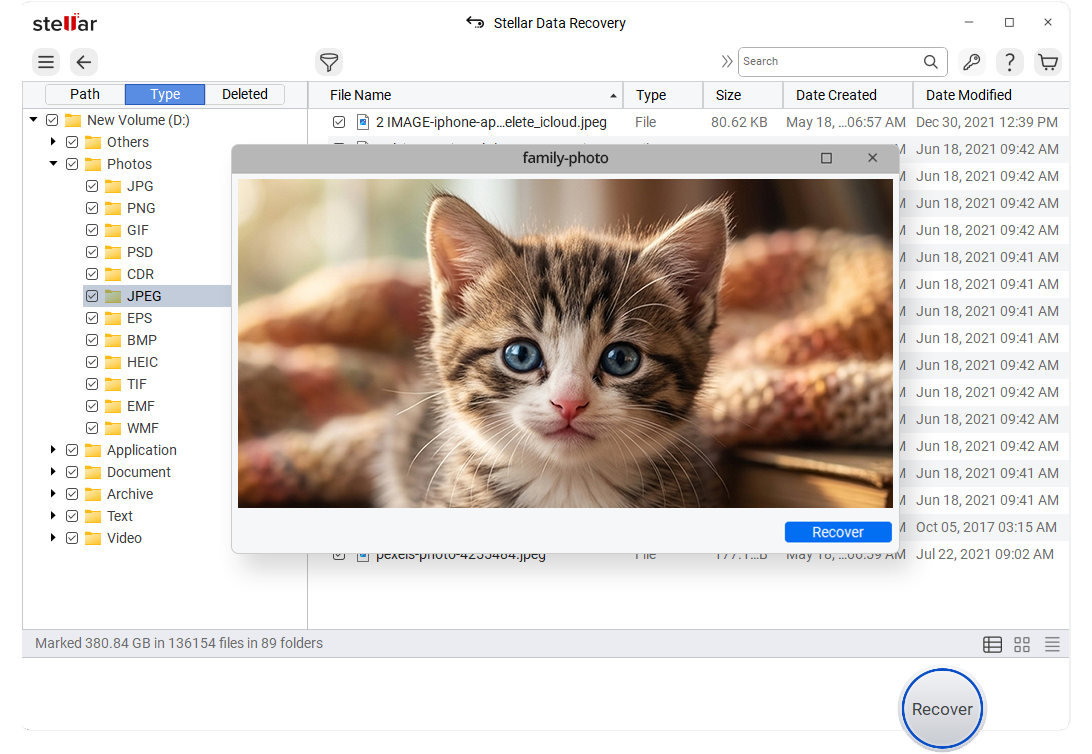Viewport: 1092px width, 754px height.
Task: Toggle the Others folder checkbox
Action: (x=72, y=142)
